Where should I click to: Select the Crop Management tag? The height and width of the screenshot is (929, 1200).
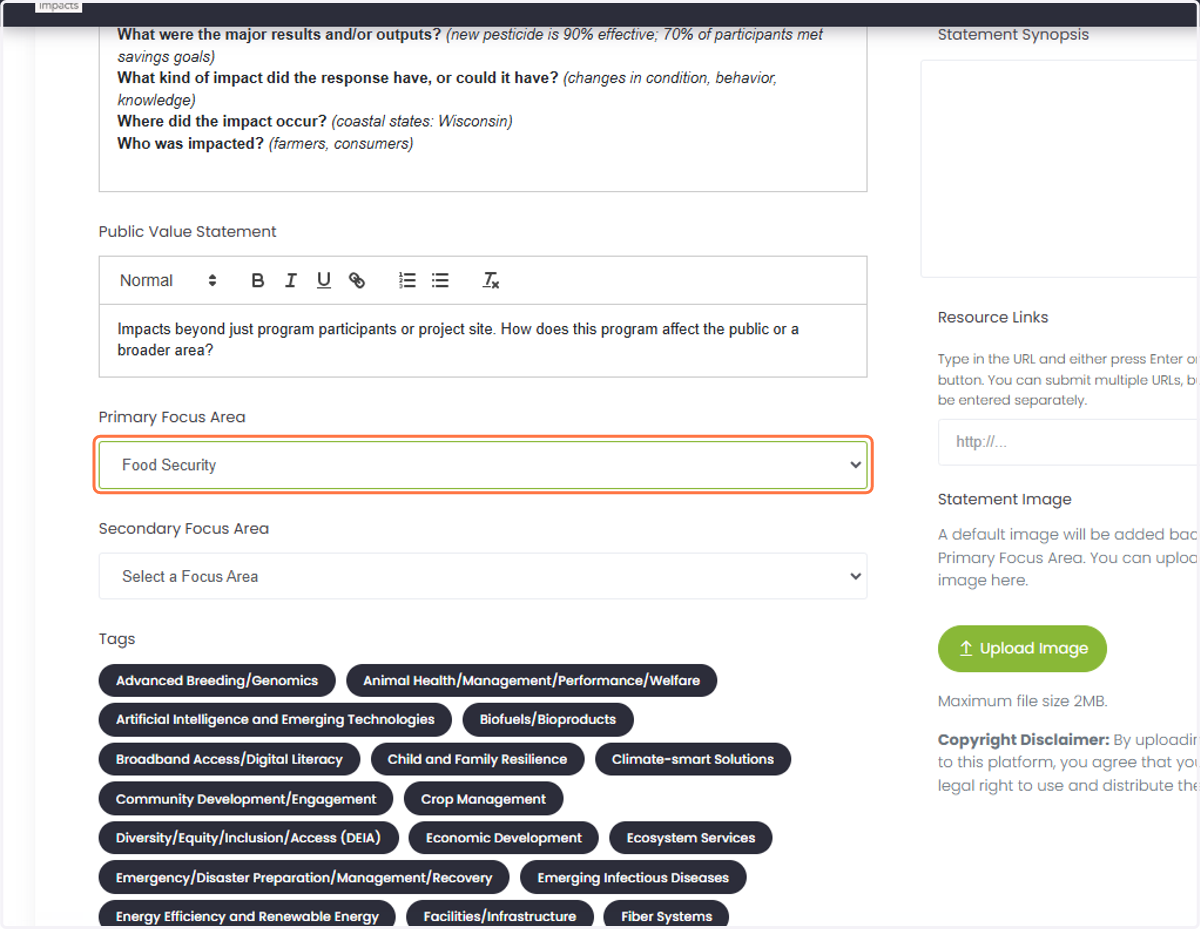(484, 799)
